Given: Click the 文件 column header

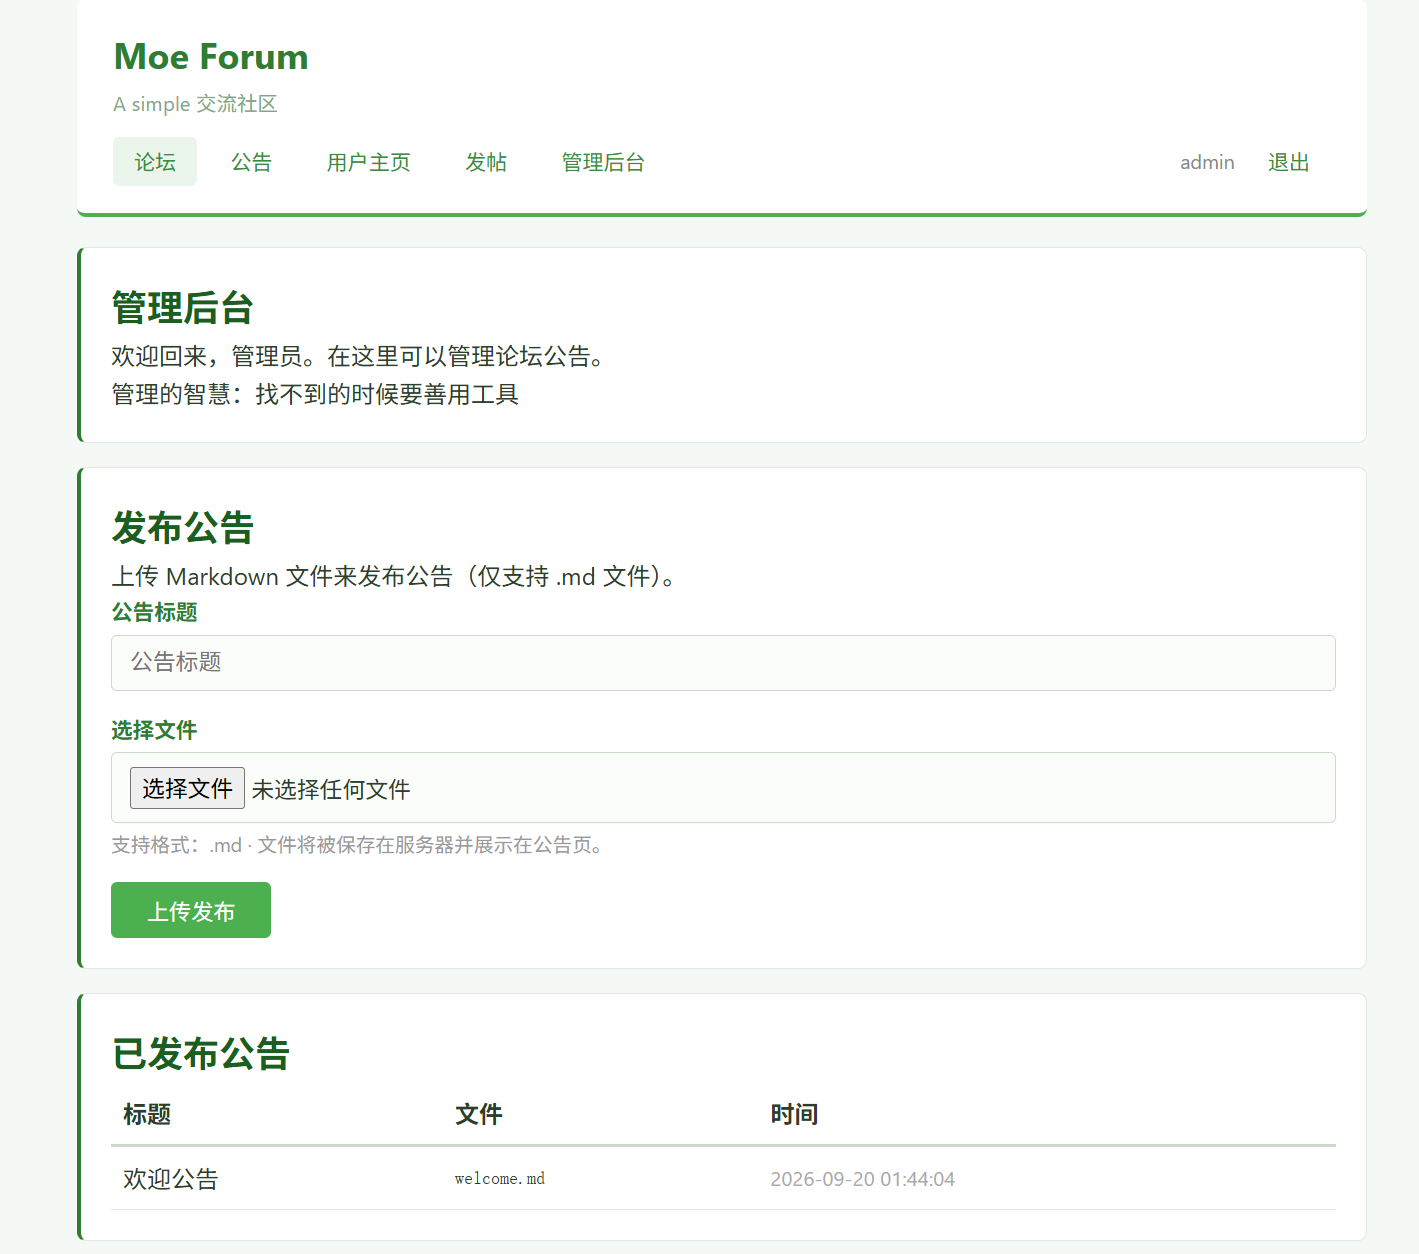Looking at the screenshot, I should 479,1114.
